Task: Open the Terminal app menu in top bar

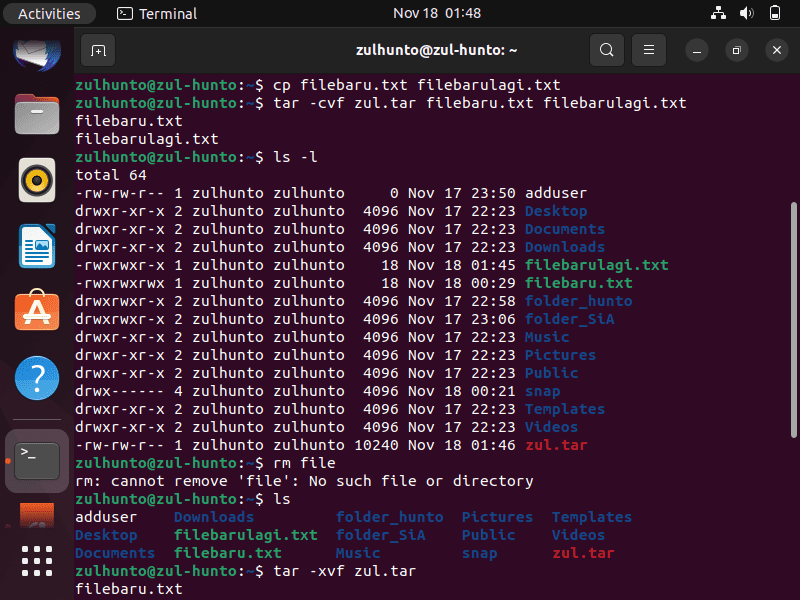Action: [x=157, y=13]
